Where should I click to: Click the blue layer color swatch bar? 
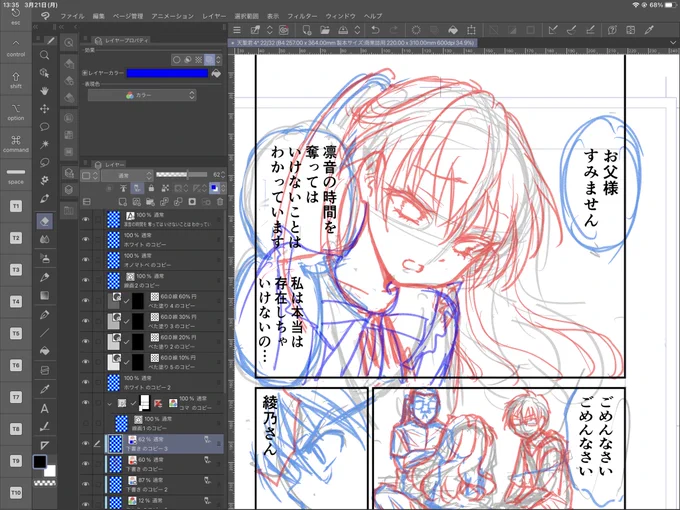[x=167, y=73]
